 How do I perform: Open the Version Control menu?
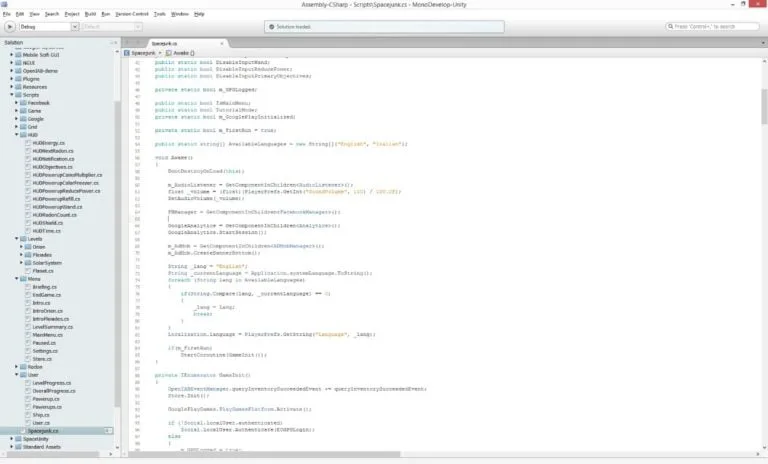[132, 14]
